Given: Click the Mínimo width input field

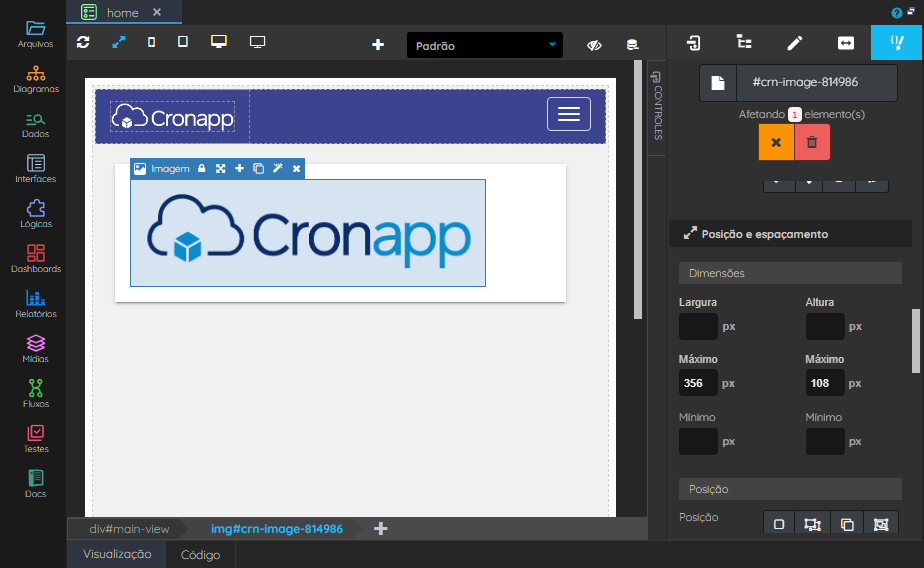Looking at the screenshot, I should 698,441.
